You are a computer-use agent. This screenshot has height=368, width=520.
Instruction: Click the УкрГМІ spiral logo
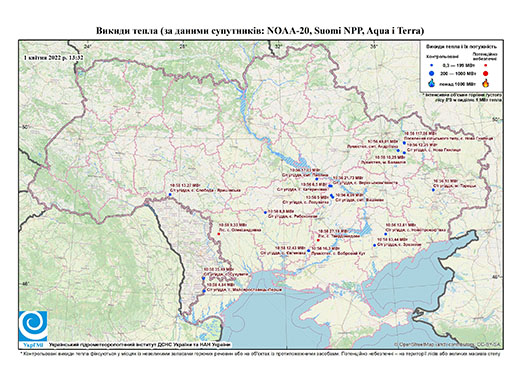click(33, 326)
